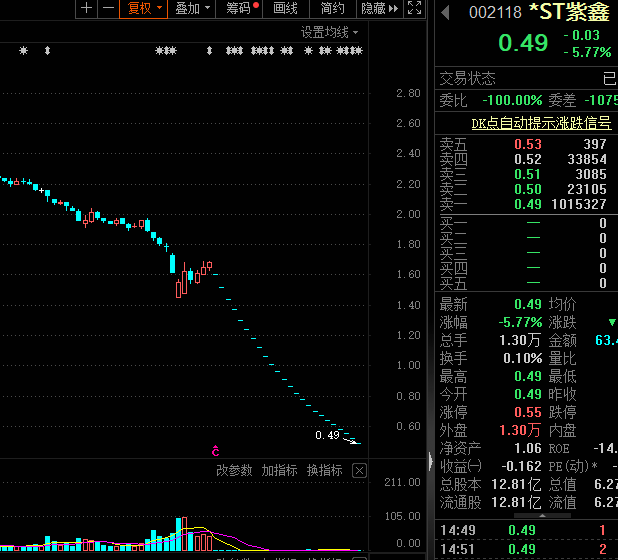Image resolution: width=618 pixels, height=560 pixels.
Task: Zoom in chart with plus button
Action: pyautogui.click(x=86, y=8)
